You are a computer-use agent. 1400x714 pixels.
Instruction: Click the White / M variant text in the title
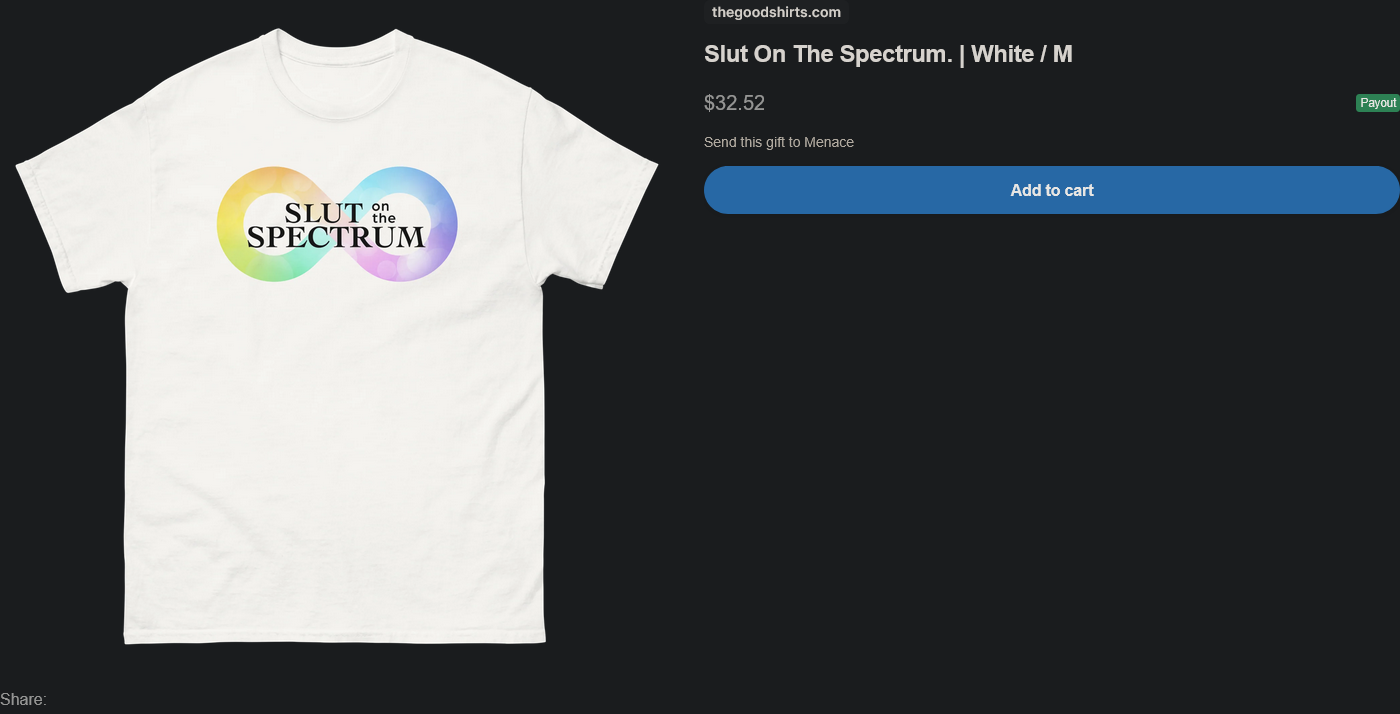[1021, 54]
